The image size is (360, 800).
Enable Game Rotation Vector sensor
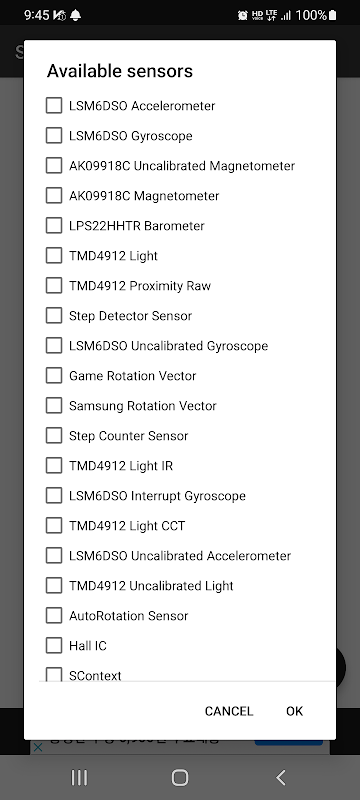point(54,376)
